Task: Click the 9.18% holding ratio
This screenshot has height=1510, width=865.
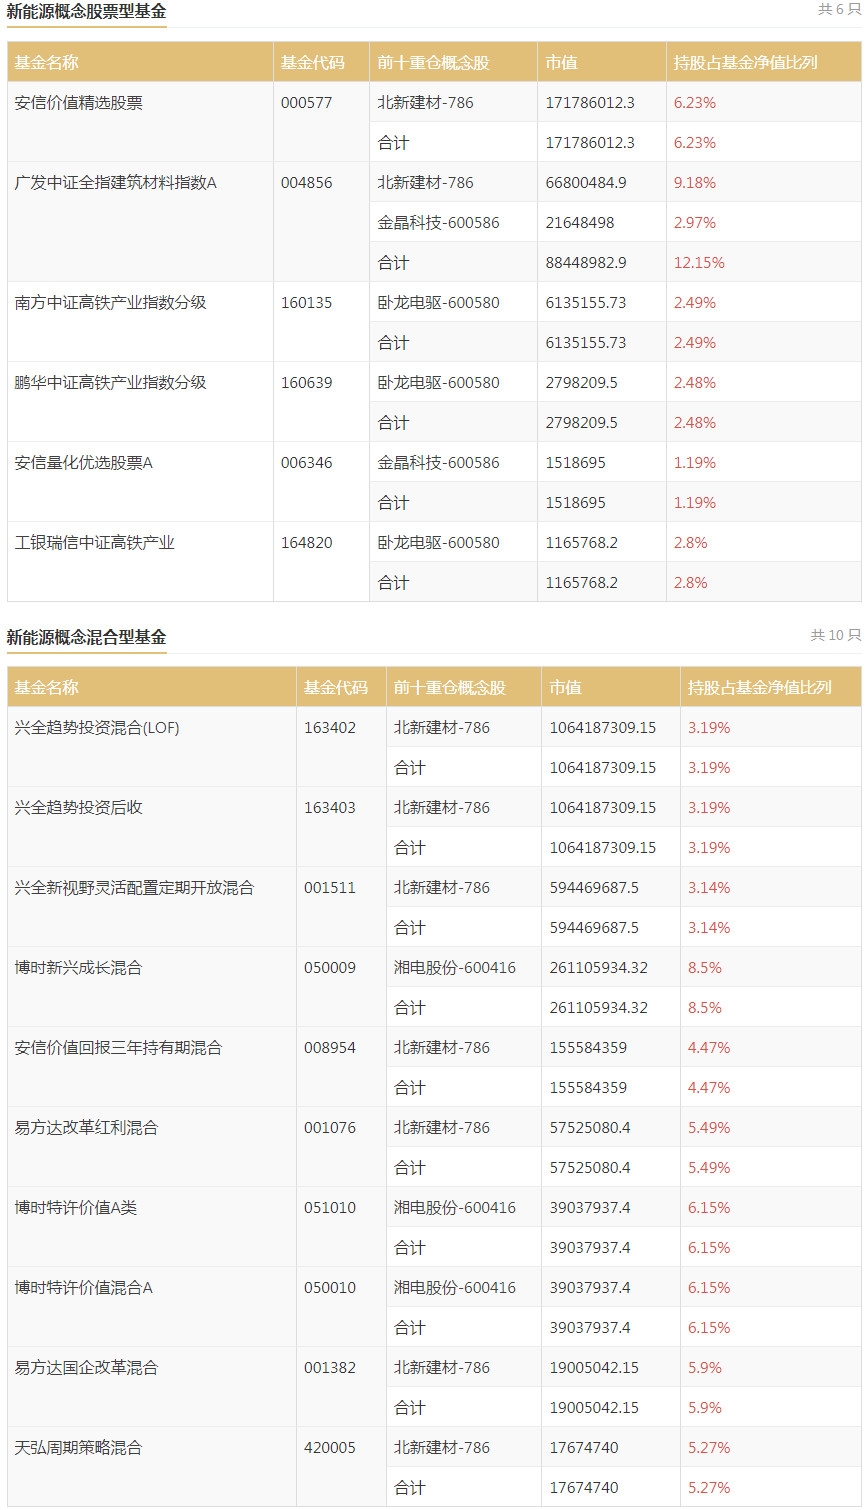Action: click(695, 182)
